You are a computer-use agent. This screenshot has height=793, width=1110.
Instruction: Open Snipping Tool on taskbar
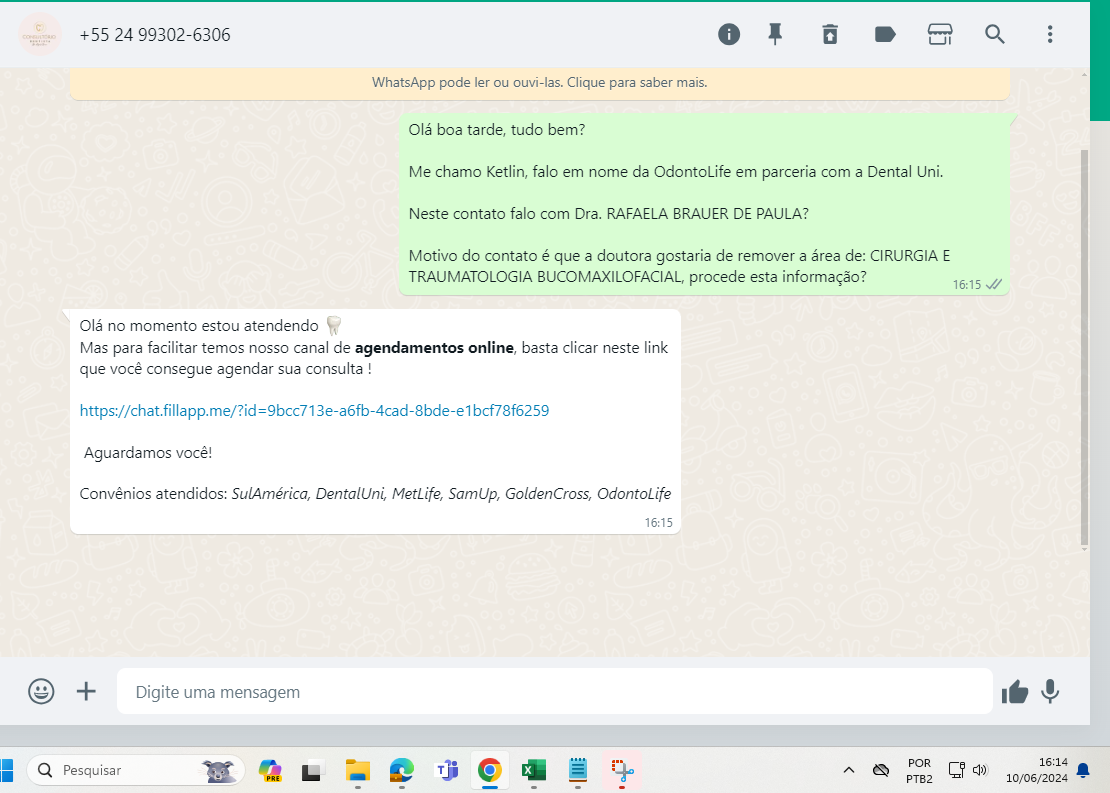[622, 770]
